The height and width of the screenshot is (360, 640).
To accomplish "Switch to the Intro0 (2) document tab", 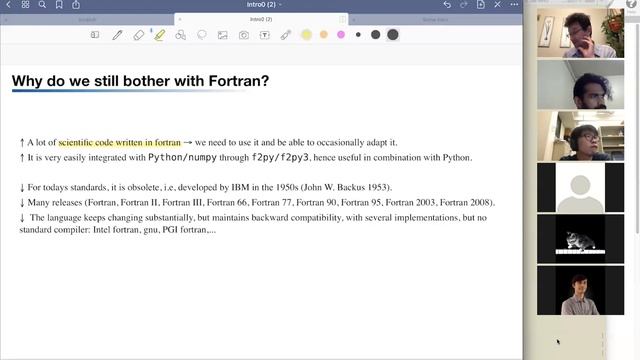I will 261,19.
